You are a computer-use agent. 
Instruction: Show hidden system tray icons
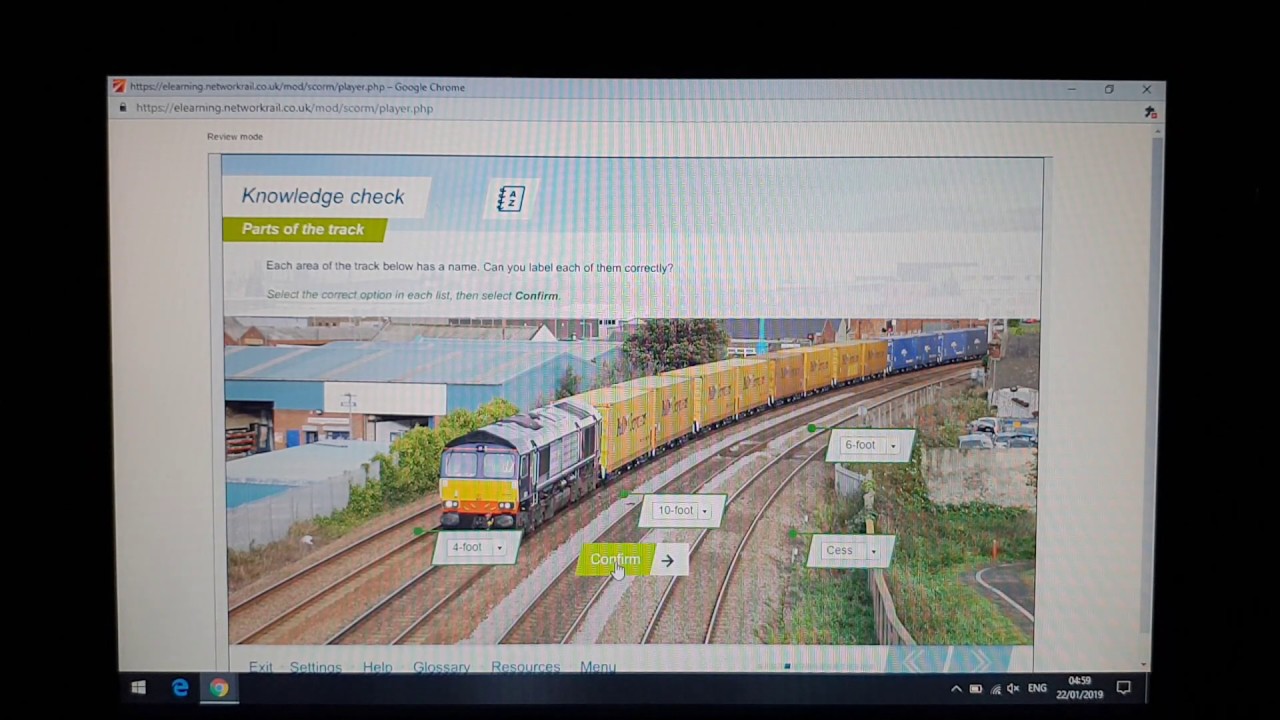(956, 688)
